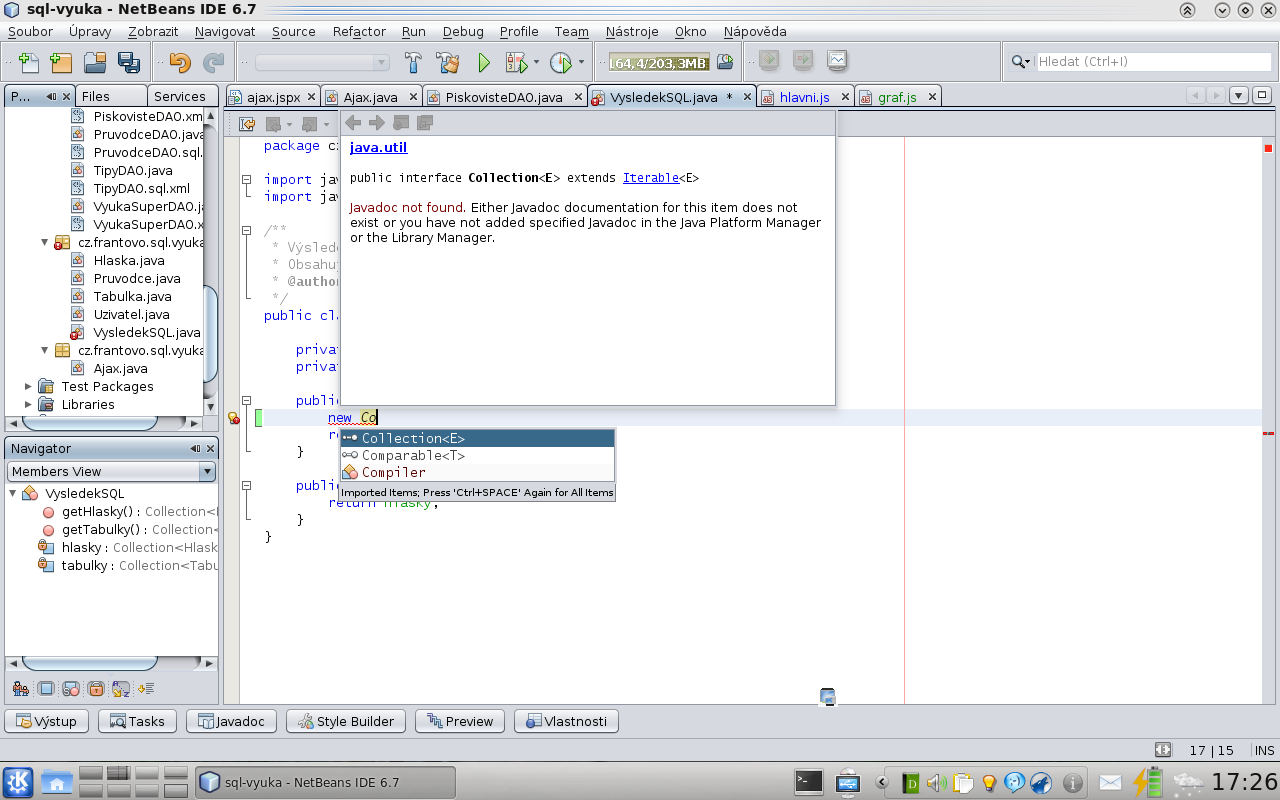
Task: Click the Tasks button
Action: click(x=137, y=721)
